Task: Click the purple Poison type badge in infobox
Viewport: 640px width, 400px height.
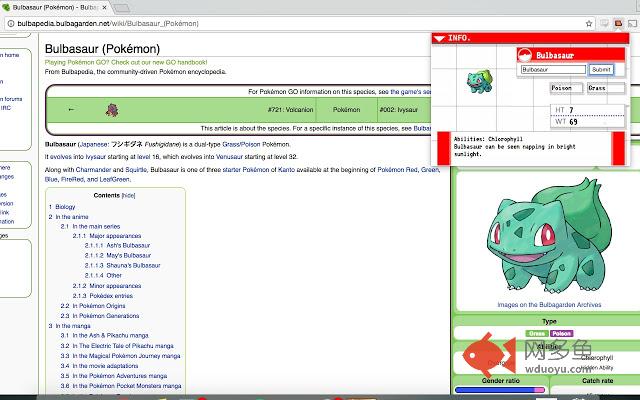Action: [x=562, y=333]
